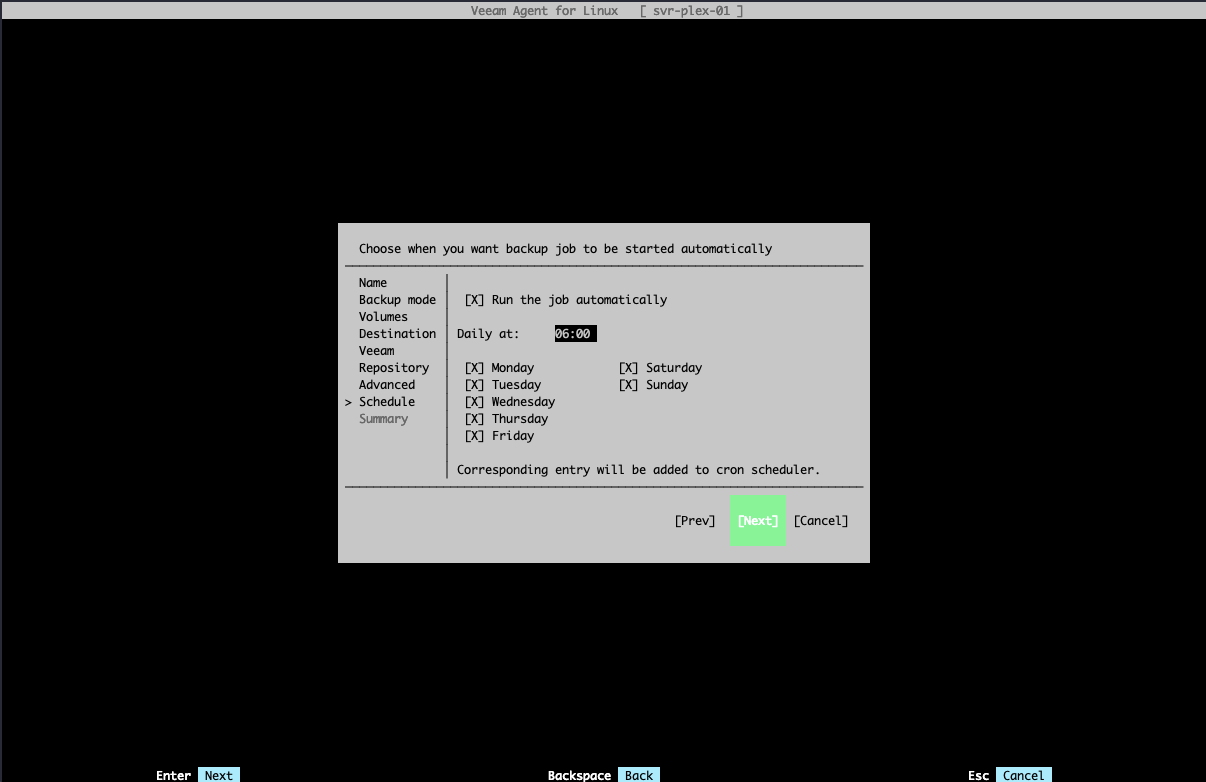This screenshot has width=1206, height=782.
Task: Click the cron scheduler note text
Action: 639,470
